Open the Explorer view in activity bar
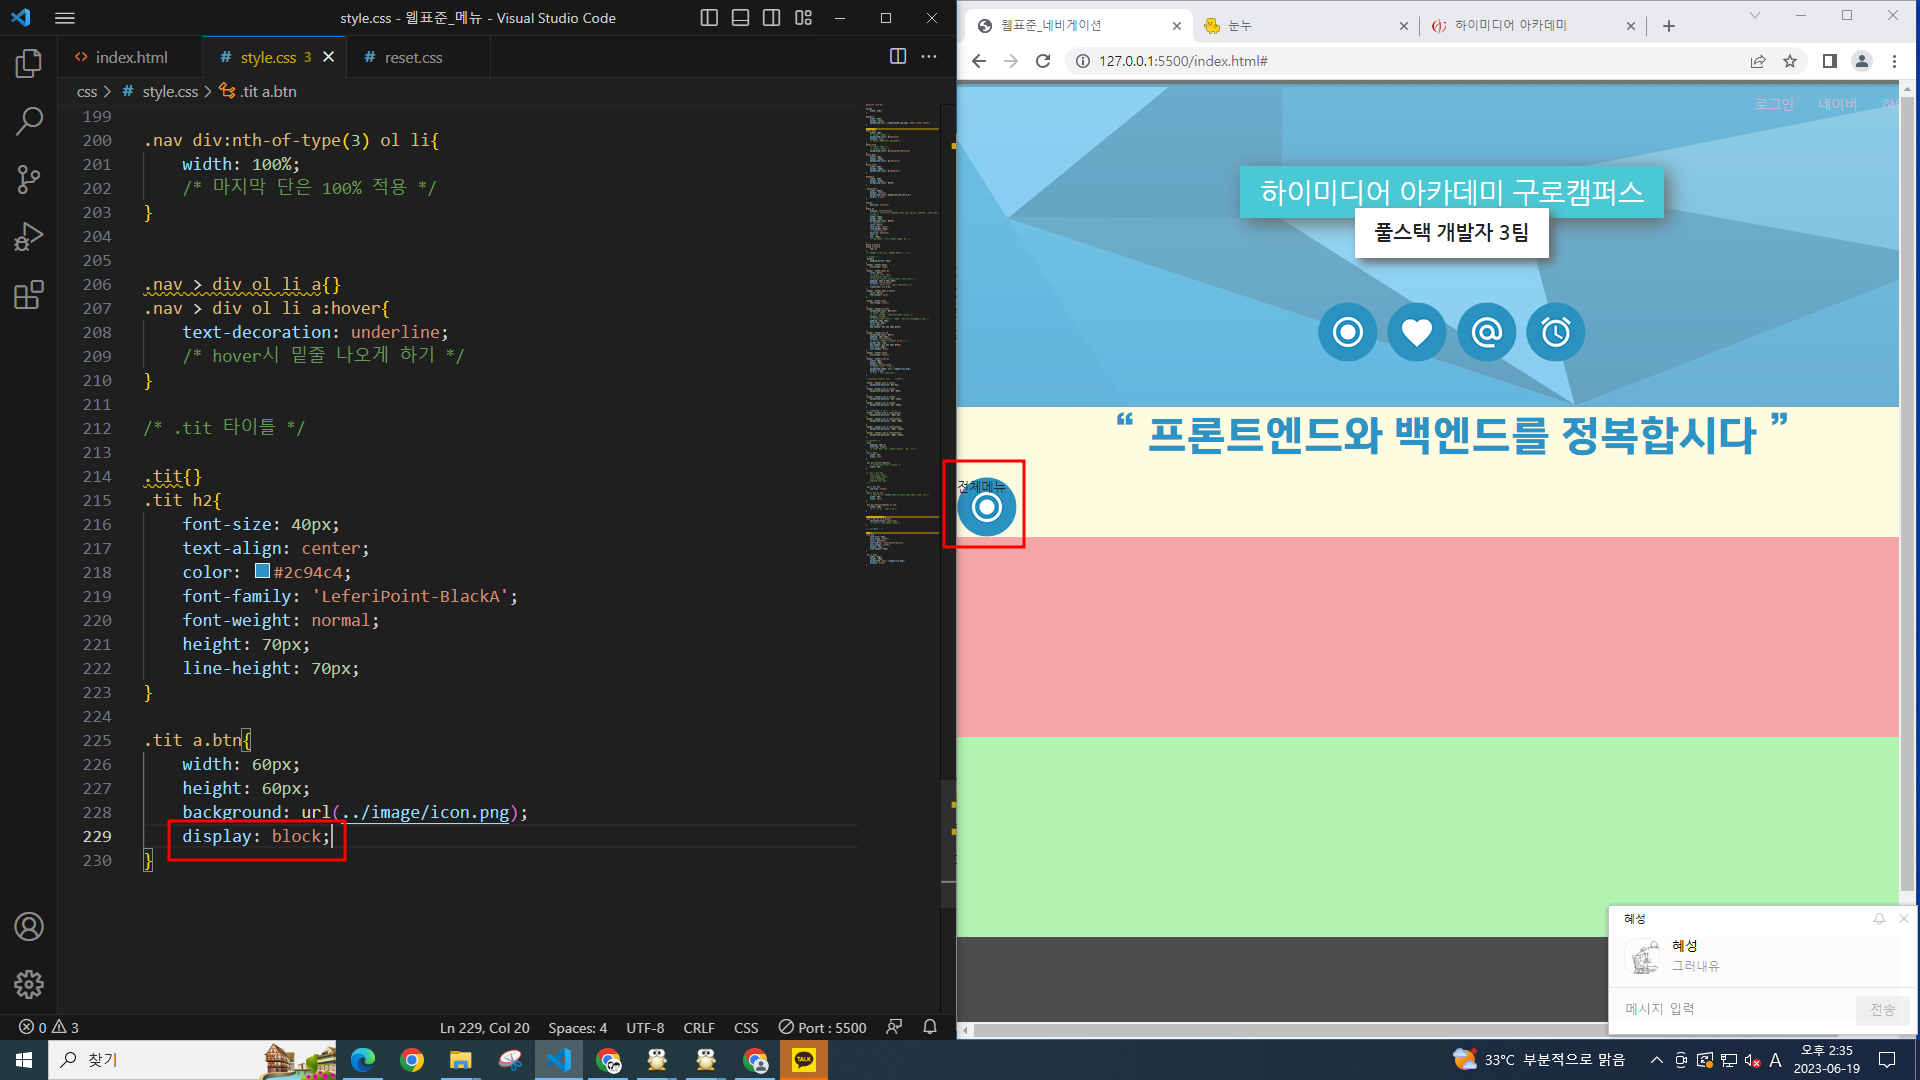This screenshot has width=1920, height=1080. tap(29, 64)
